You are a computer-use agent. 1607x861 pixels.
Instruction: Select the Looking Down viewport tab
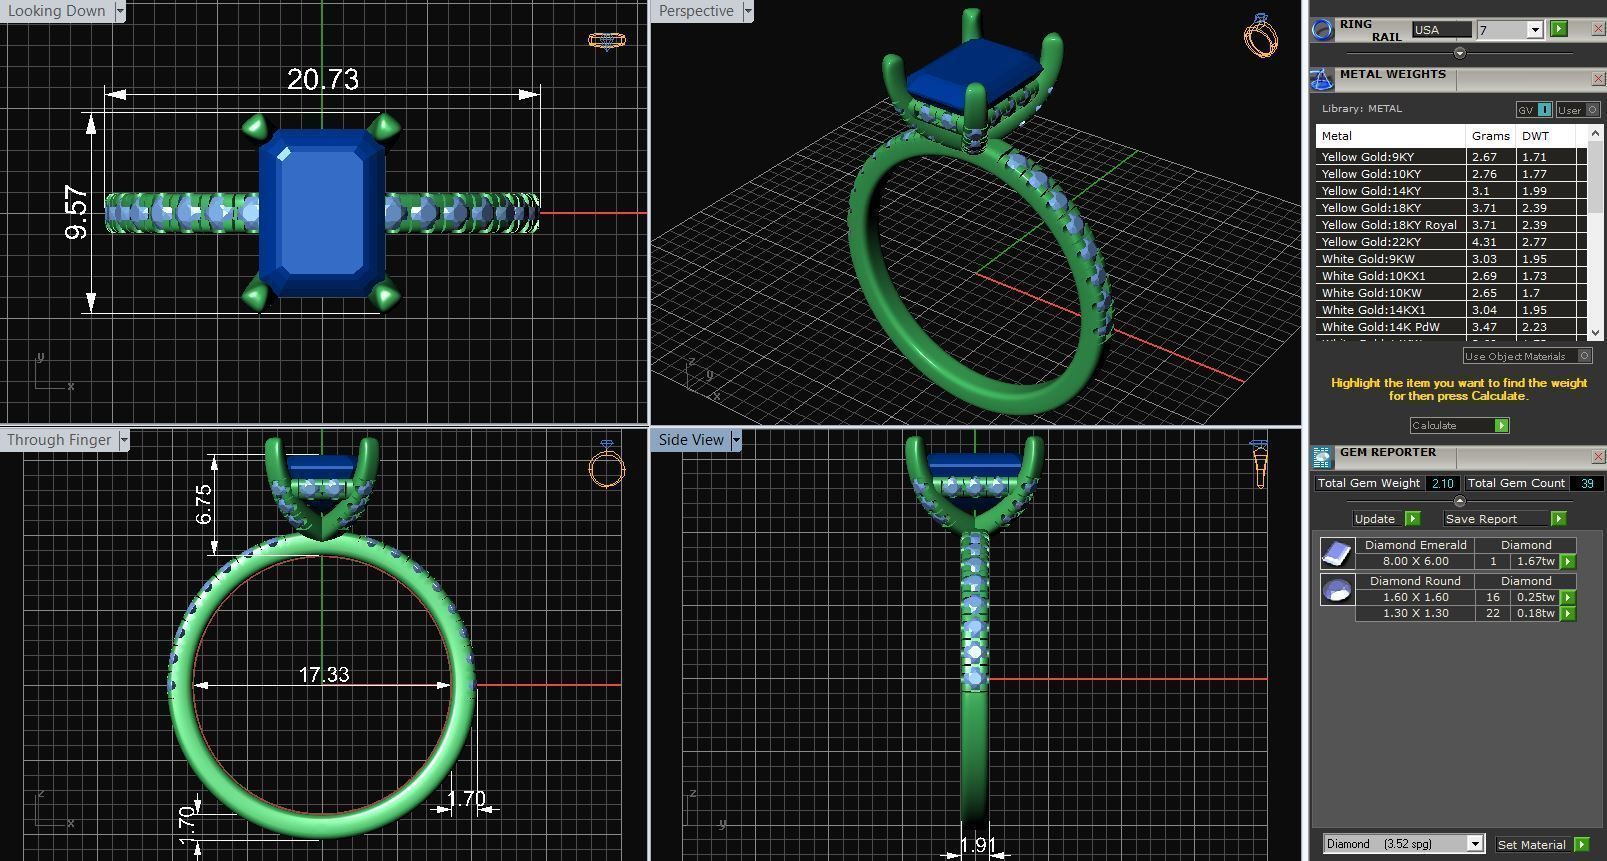pyautogui.click(x=57, y=11)
